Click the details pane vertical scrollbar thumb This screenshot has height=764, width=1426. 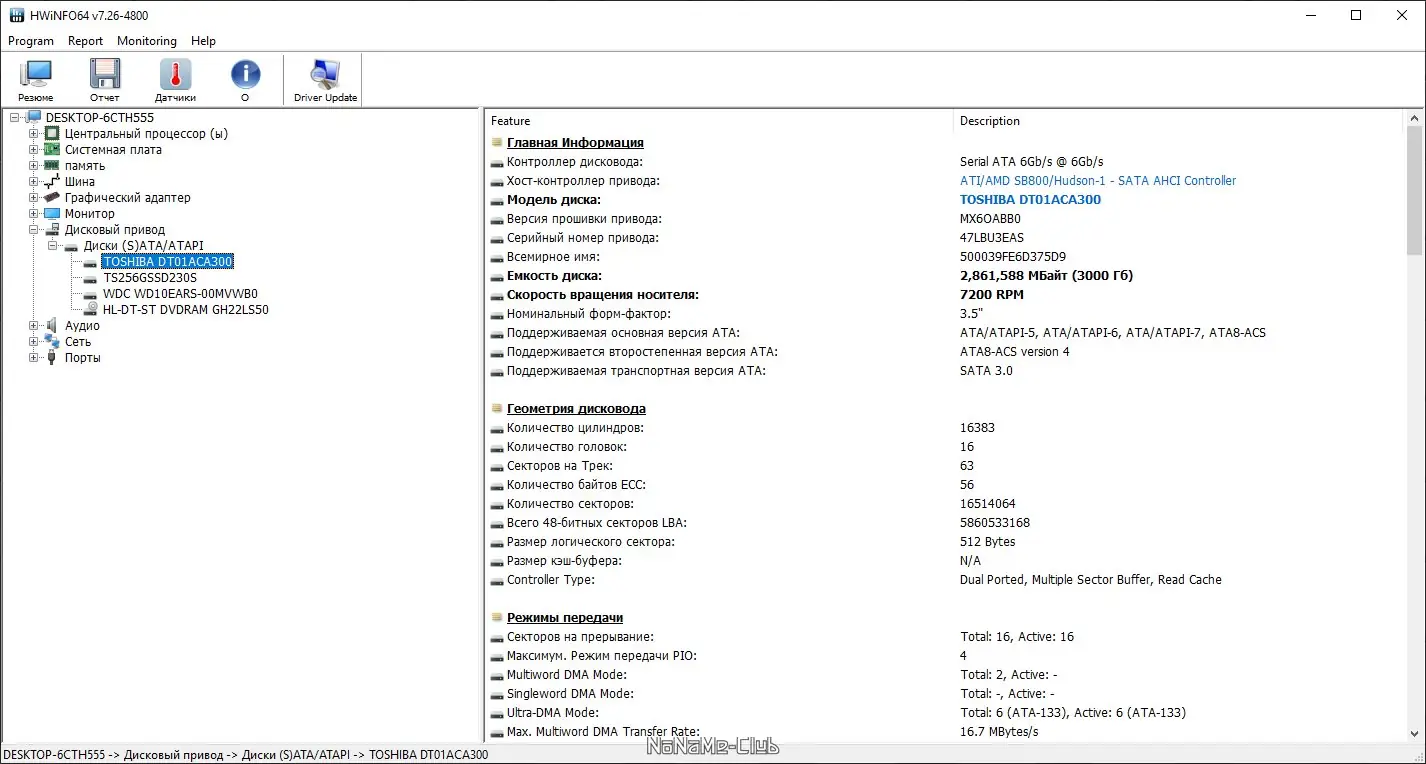click(1414, 190)
